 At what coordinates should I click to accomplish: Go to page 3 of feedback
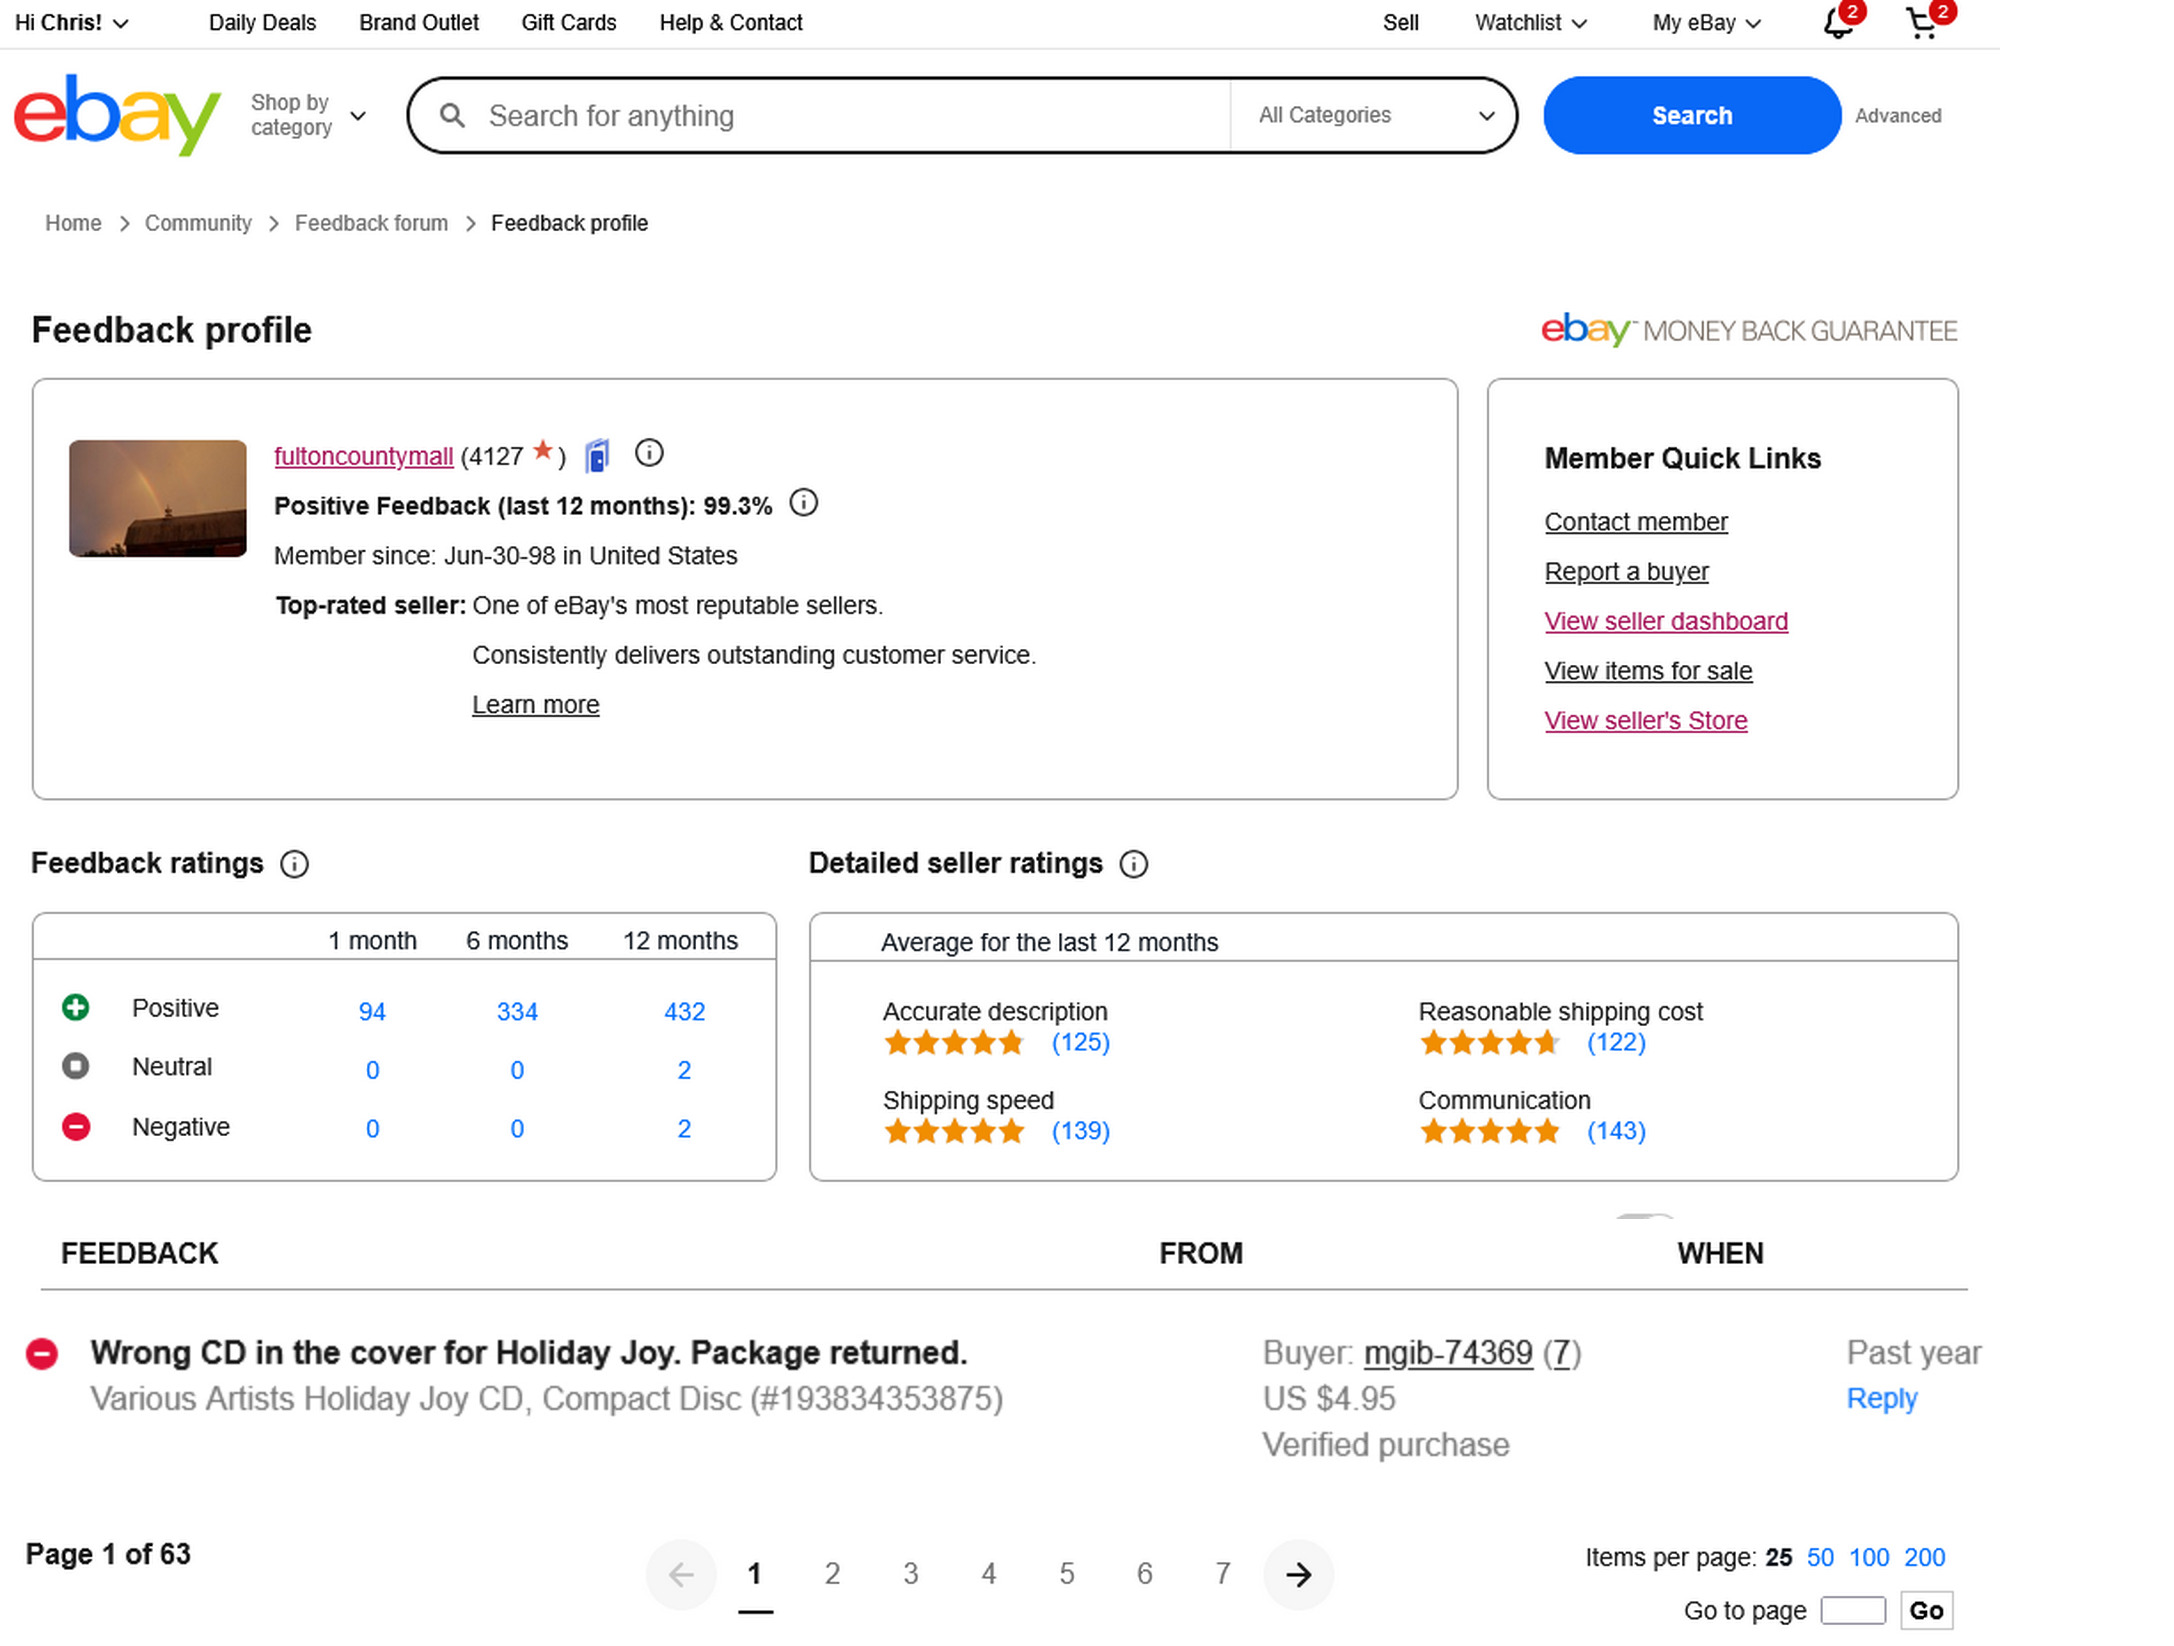pyautogui.click(x=910, y=1574)
